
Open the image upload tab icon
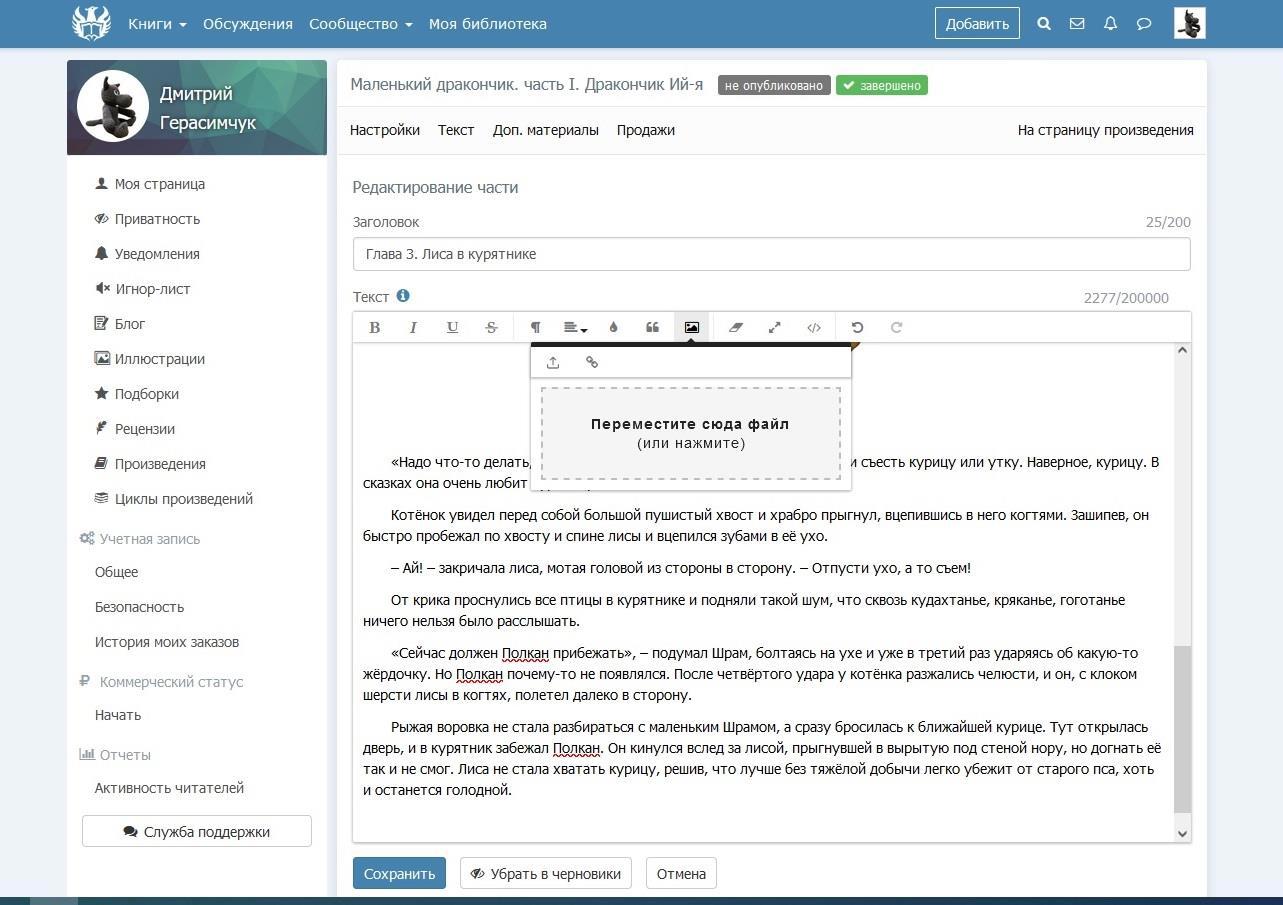coord(553,362)
